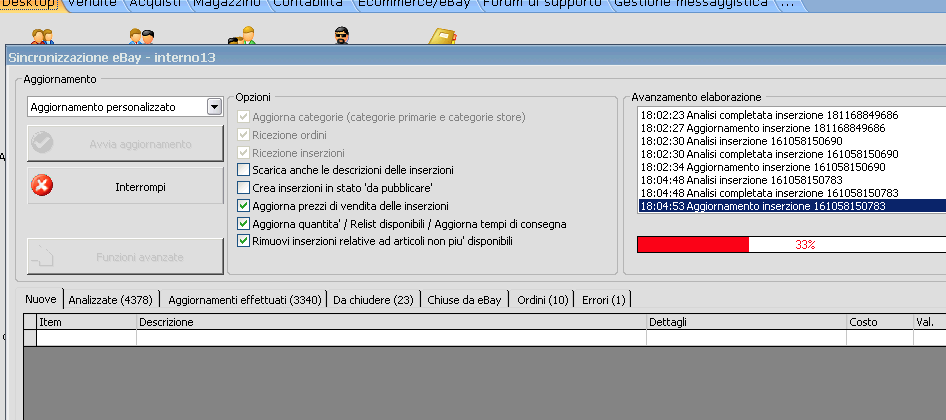
Task: Click the Funzioni avanzate button
Action: click(125, 256)
